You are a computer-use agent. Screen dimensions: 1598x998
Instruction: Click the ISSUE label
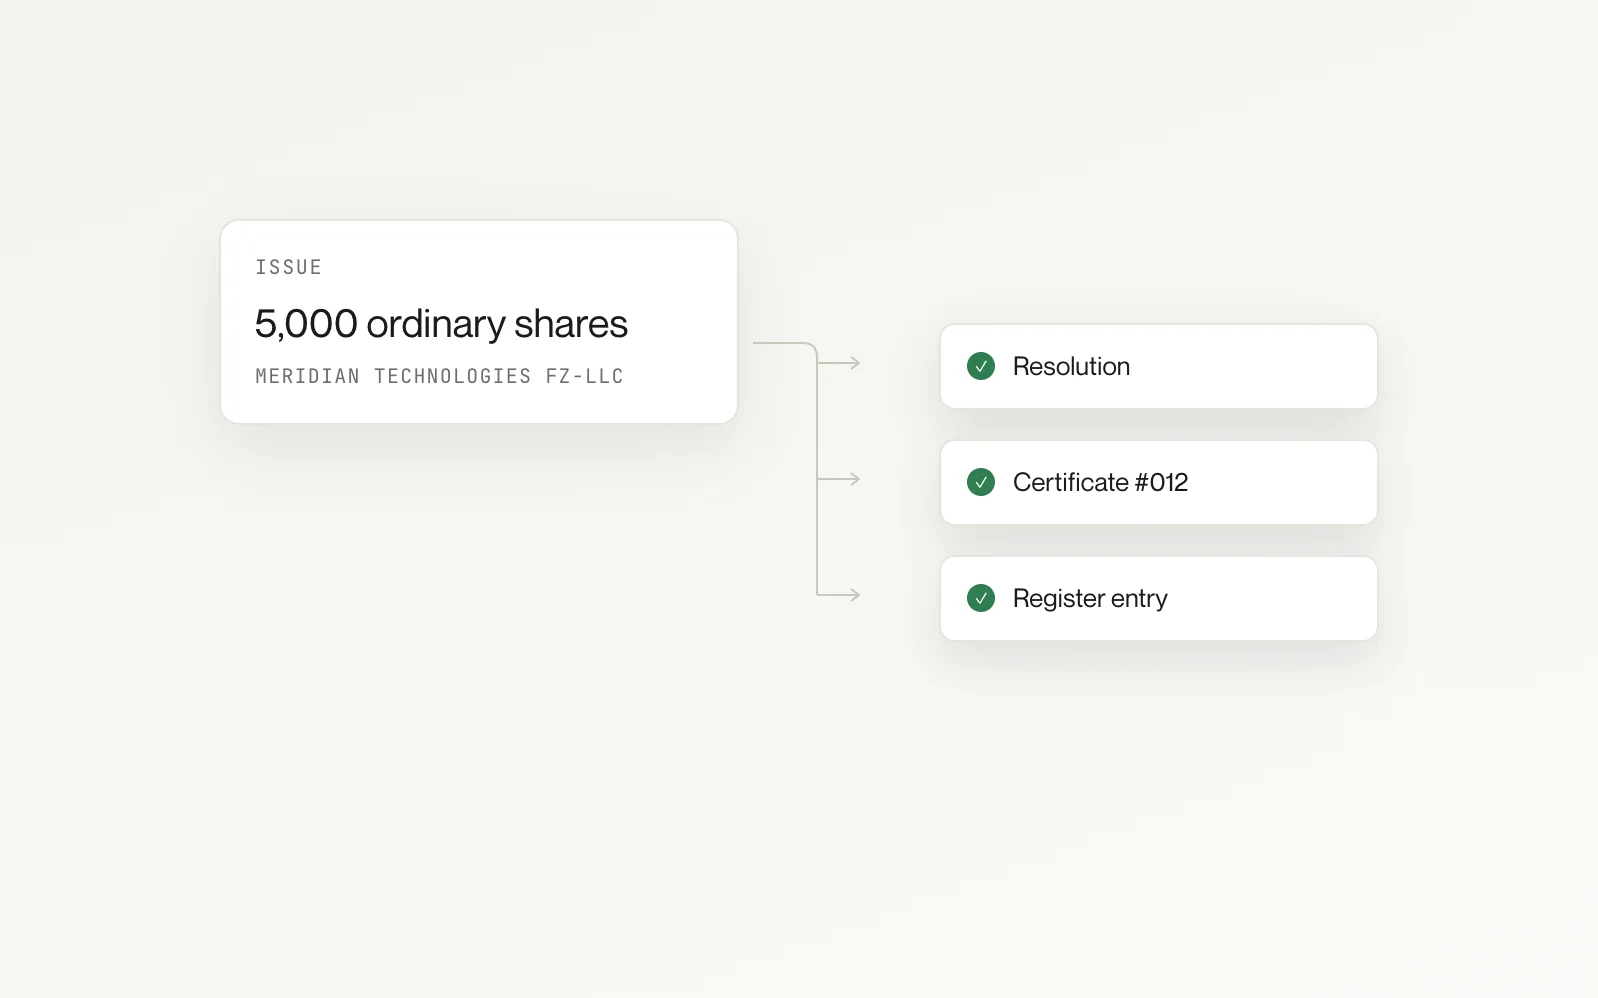(289, 267)
